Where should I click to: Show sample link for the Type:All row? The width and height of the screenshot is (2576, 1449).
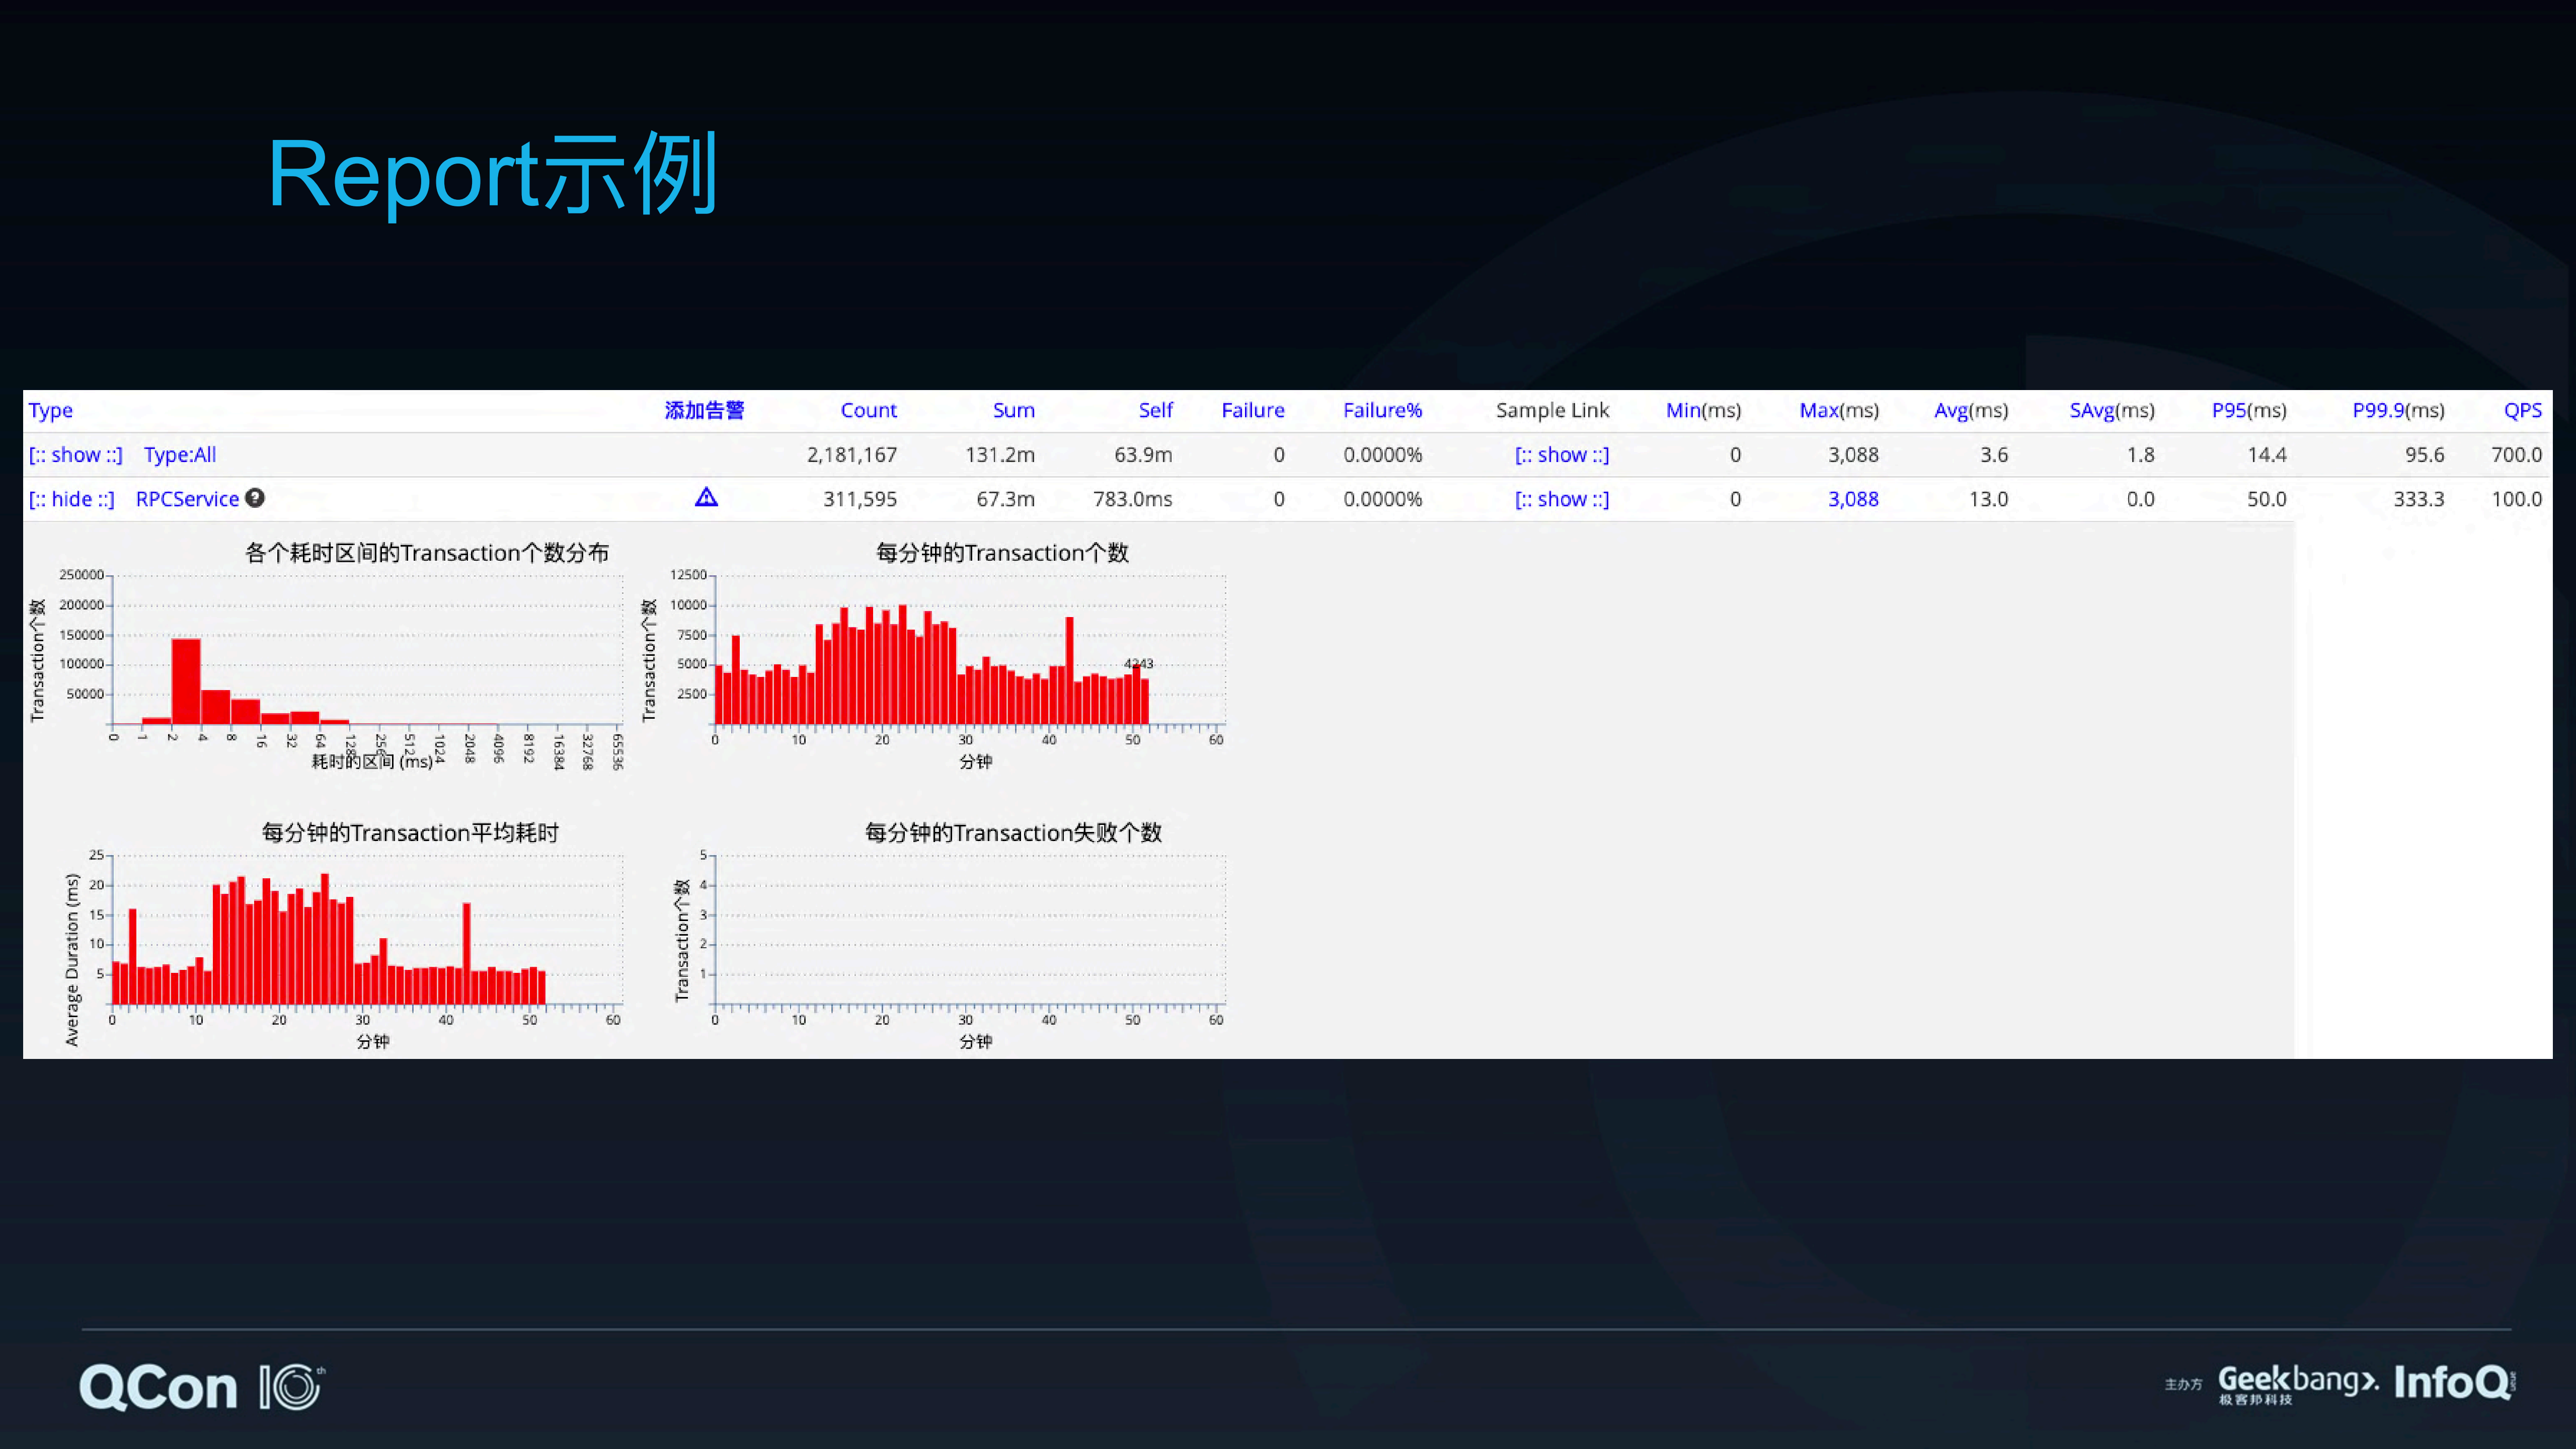click(x=1561, y=454)
